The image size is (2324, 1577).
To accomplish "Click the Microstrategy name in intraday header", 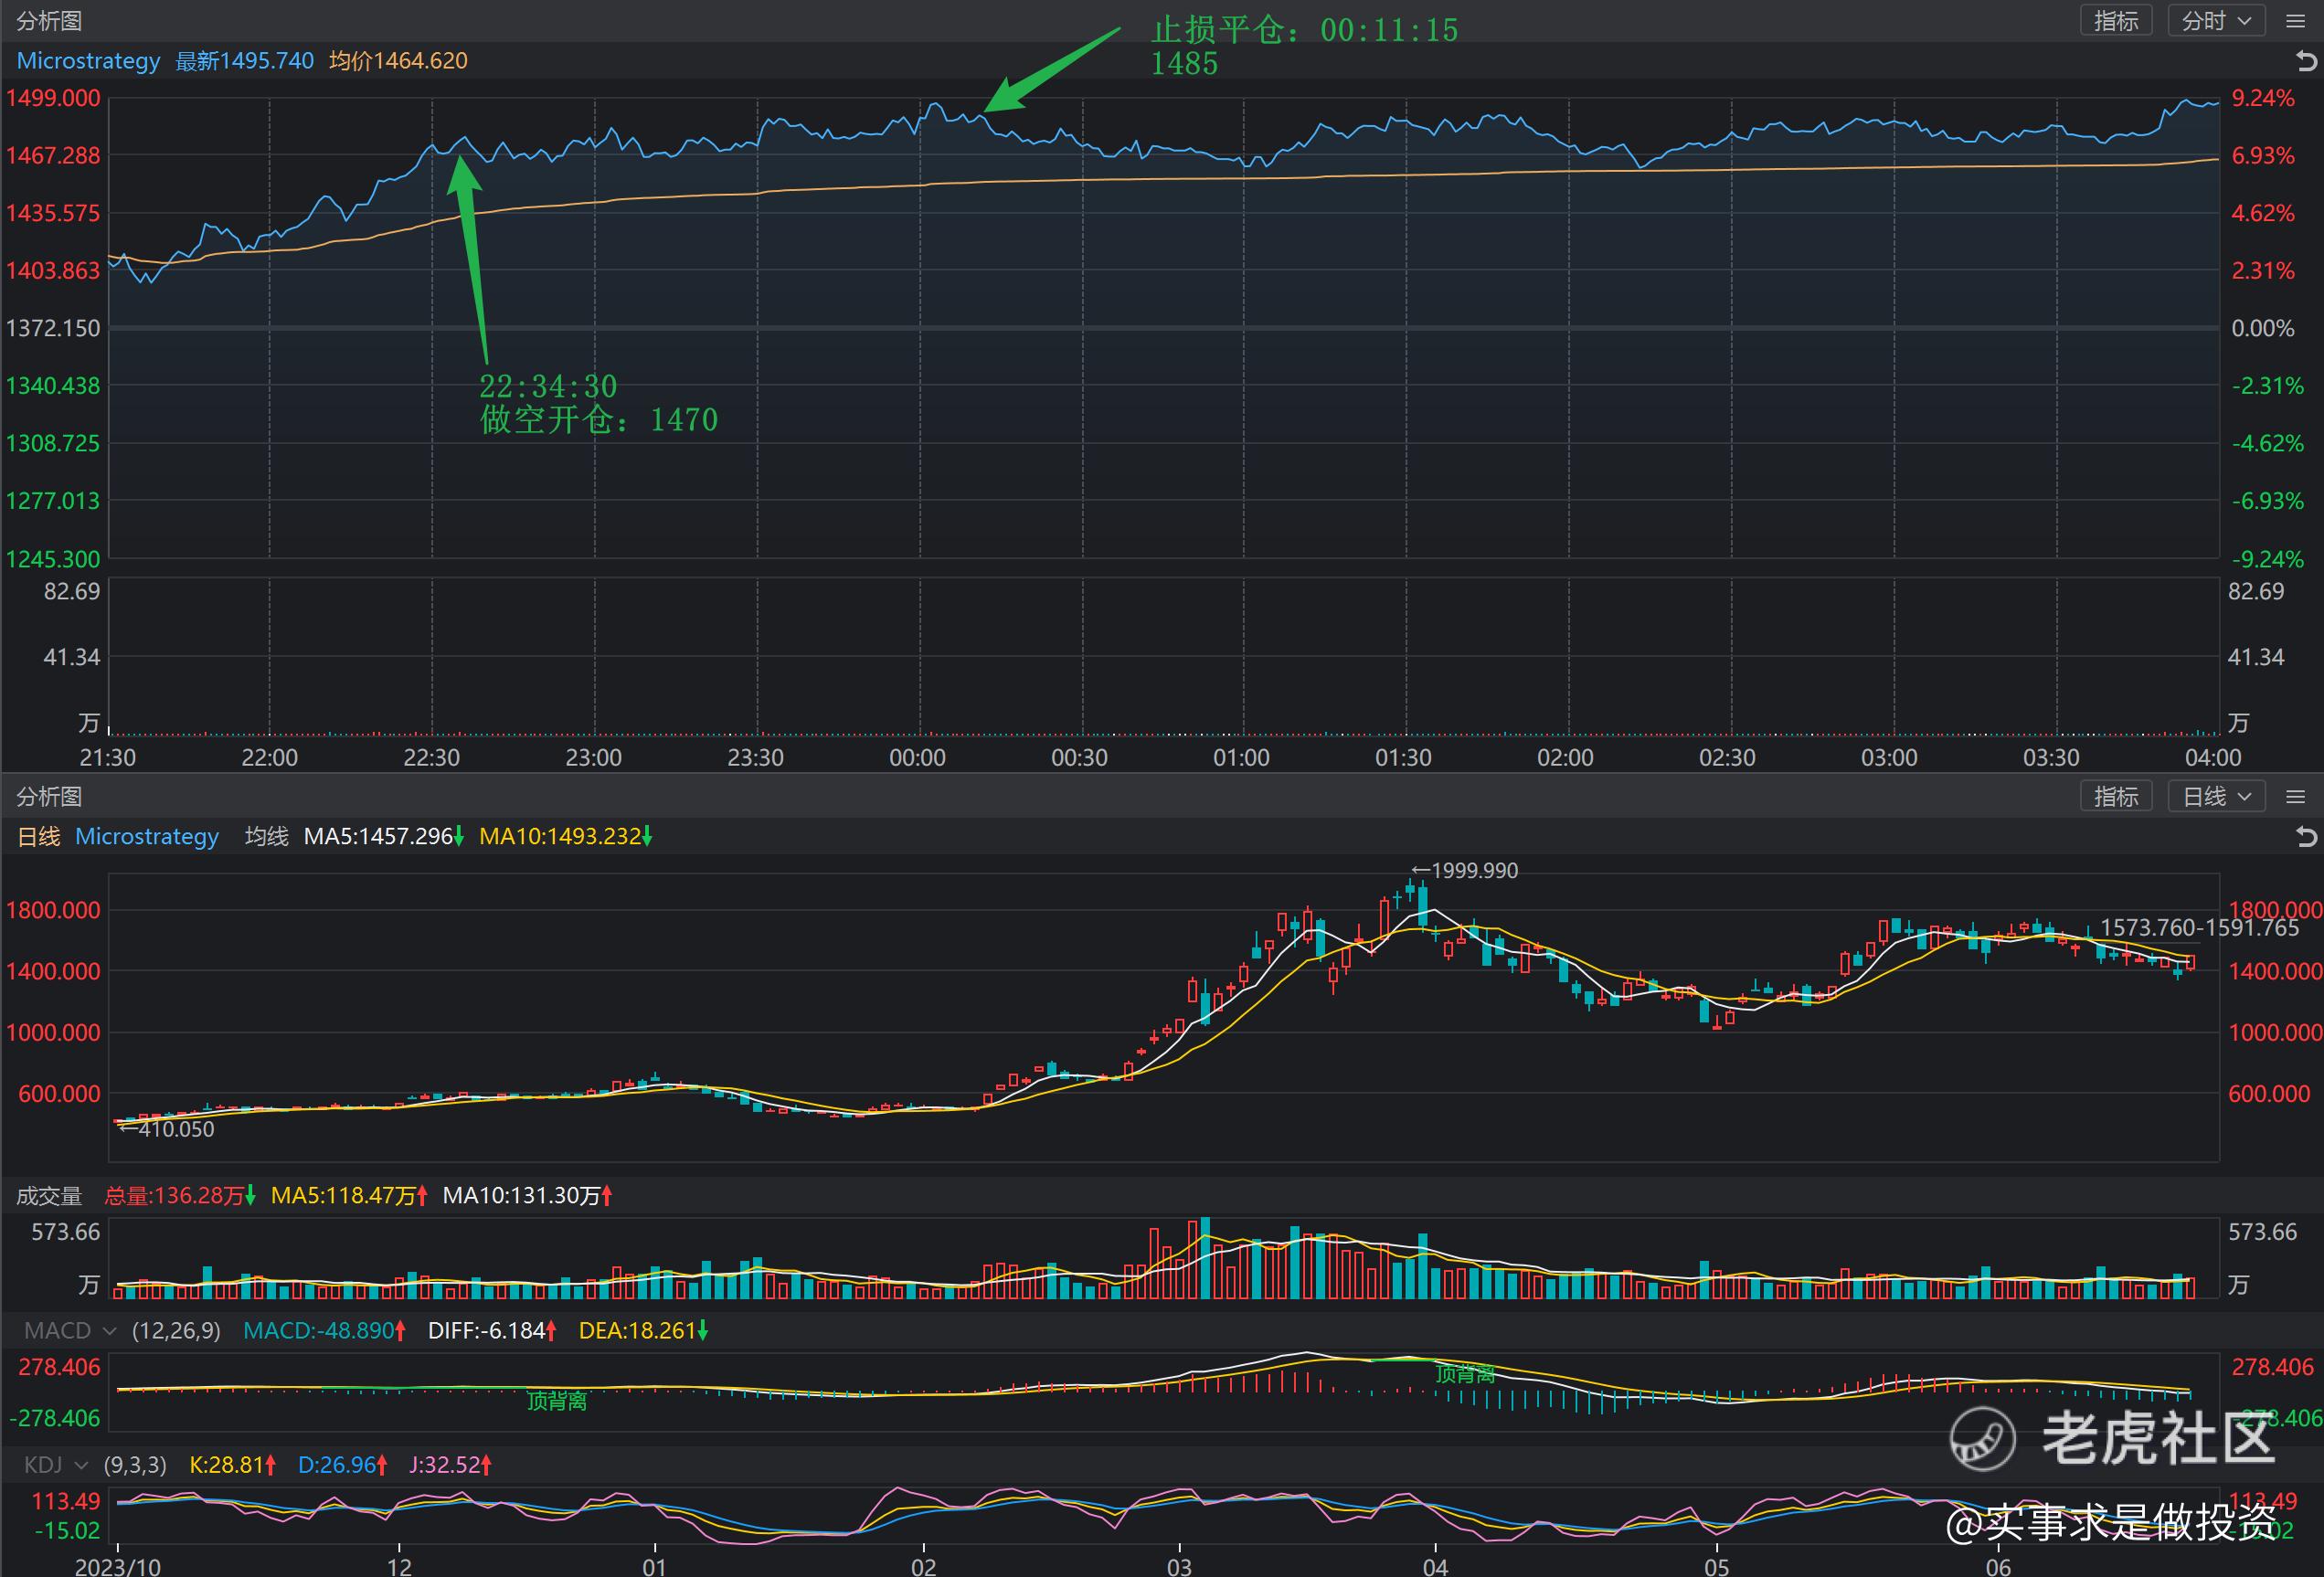I will pos(88,61).
